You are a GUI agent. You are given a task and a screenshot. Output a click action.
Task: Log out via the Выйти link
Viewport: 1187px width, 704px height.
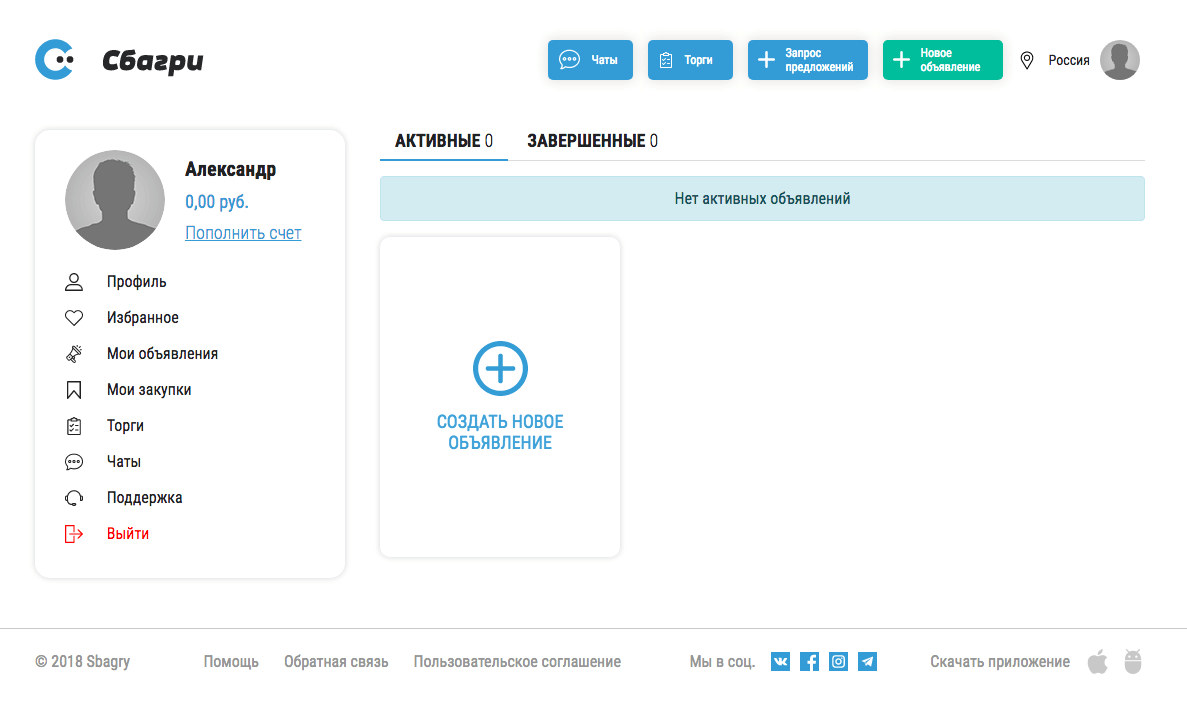[128, 534]
